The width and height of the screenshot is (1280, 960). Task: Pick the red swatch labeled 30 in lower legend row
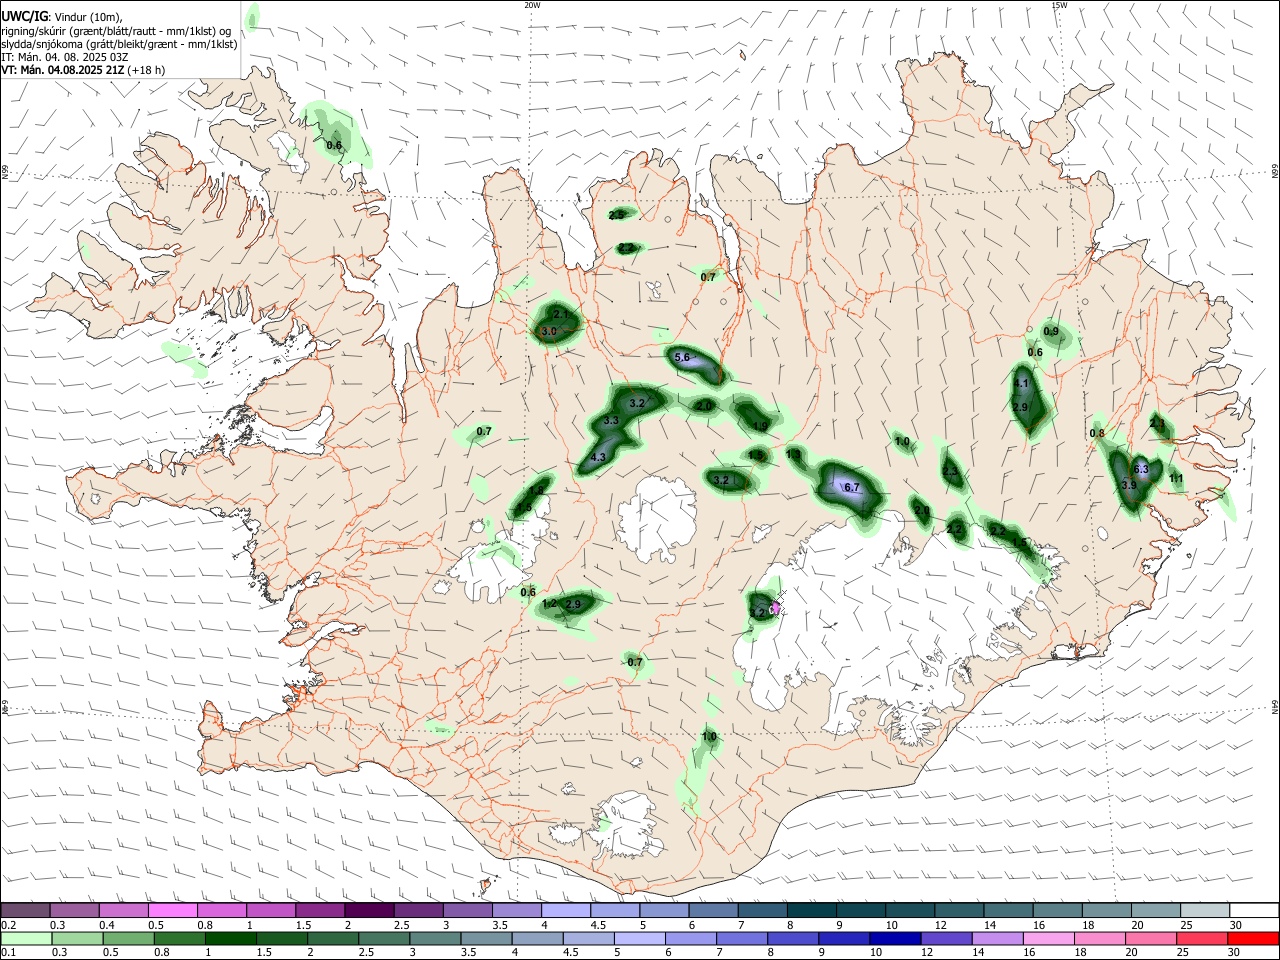click(1252, 938)
